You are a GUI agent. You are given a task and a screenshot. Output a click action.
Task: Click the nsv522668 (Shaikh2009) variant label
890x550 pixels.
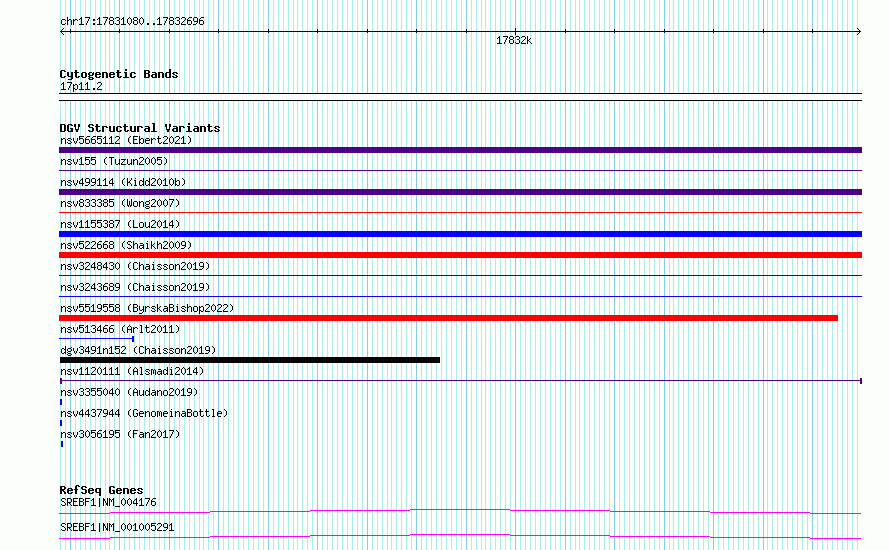point(126,245)
